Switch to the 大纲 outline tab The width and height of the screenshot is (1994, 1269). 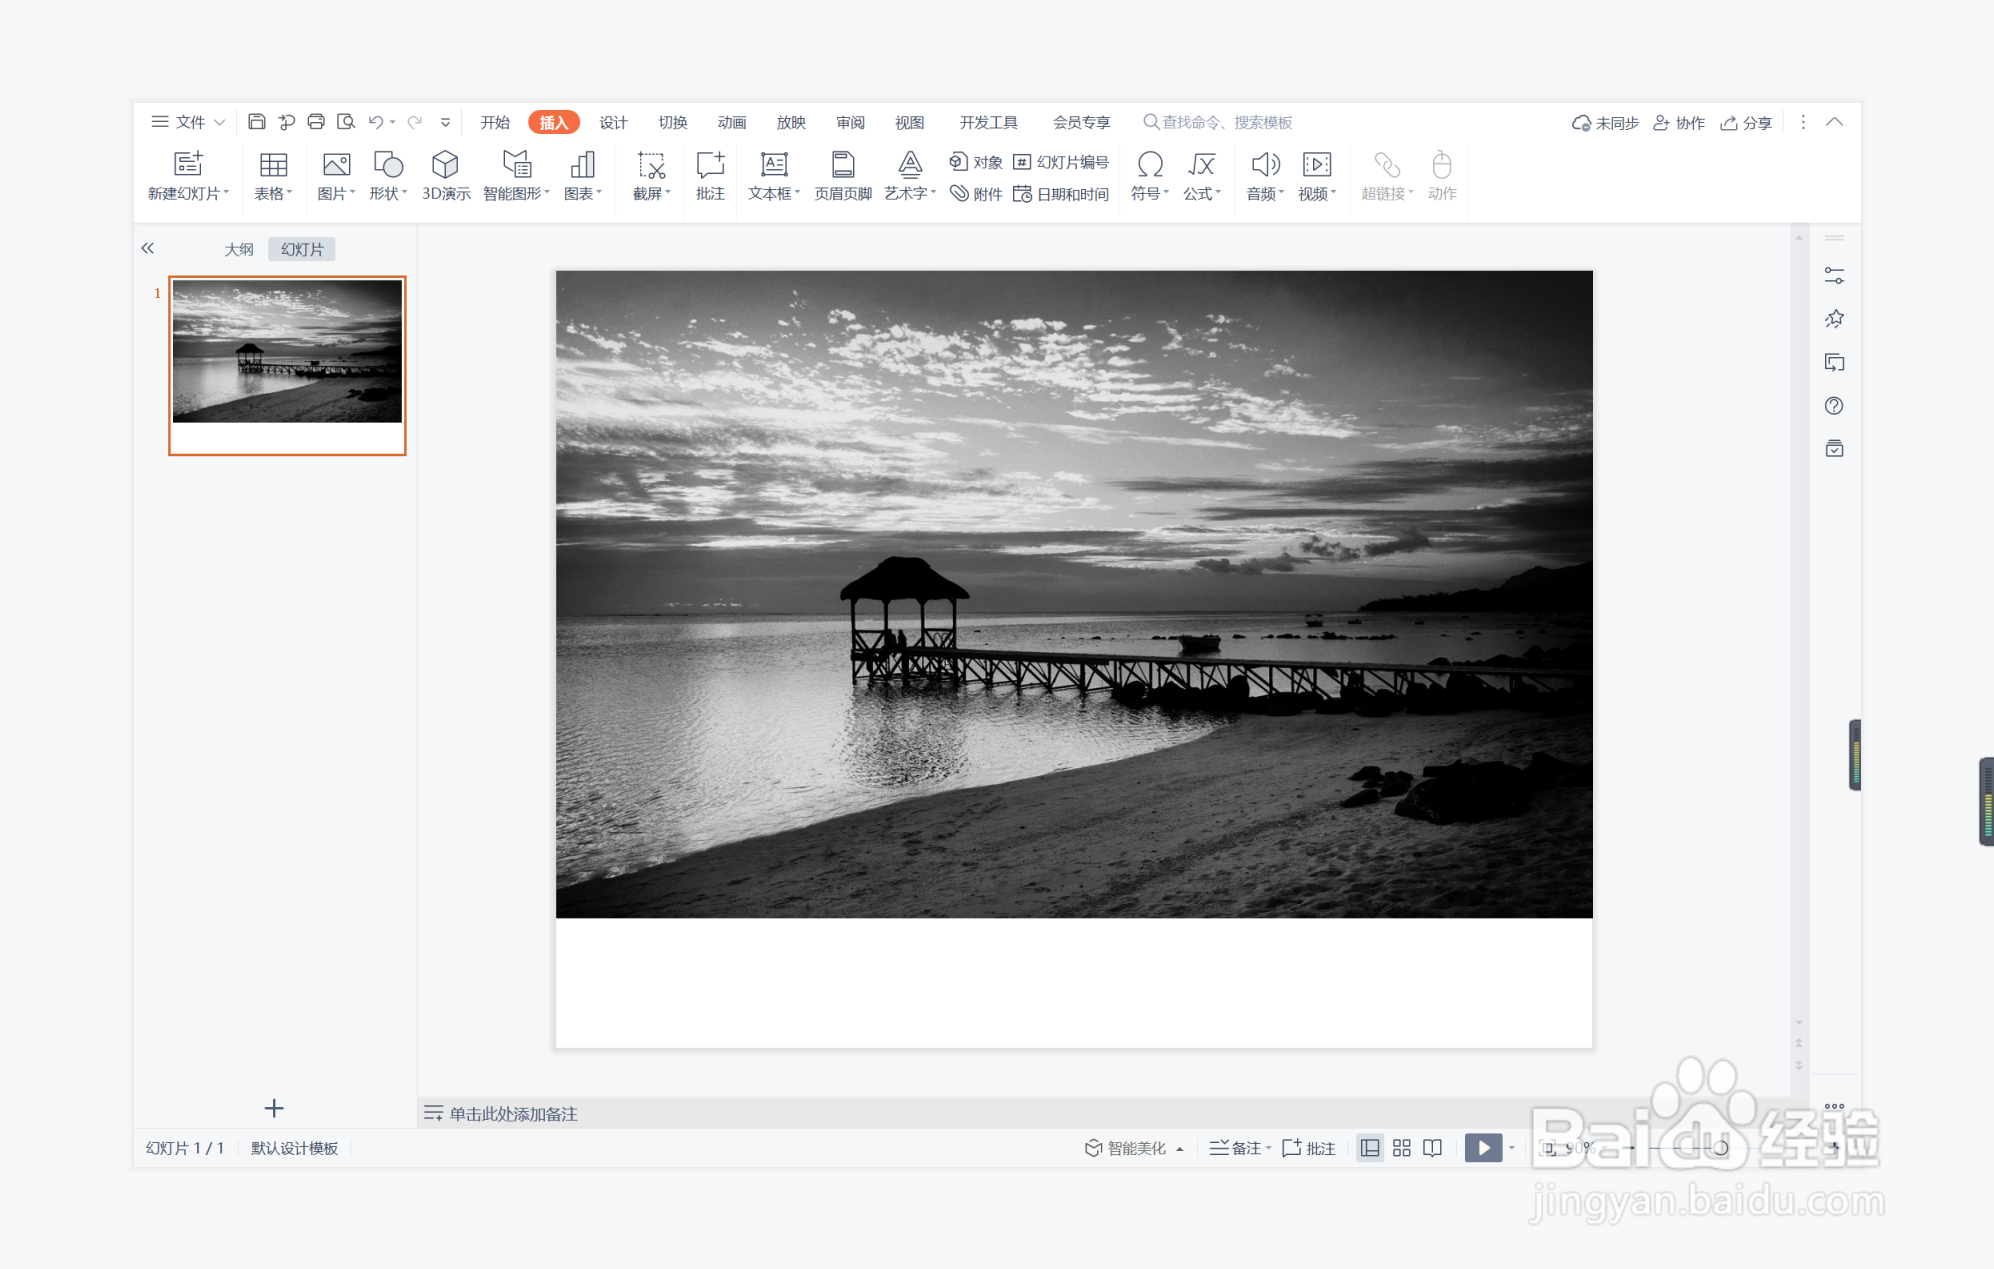point(238,249)
